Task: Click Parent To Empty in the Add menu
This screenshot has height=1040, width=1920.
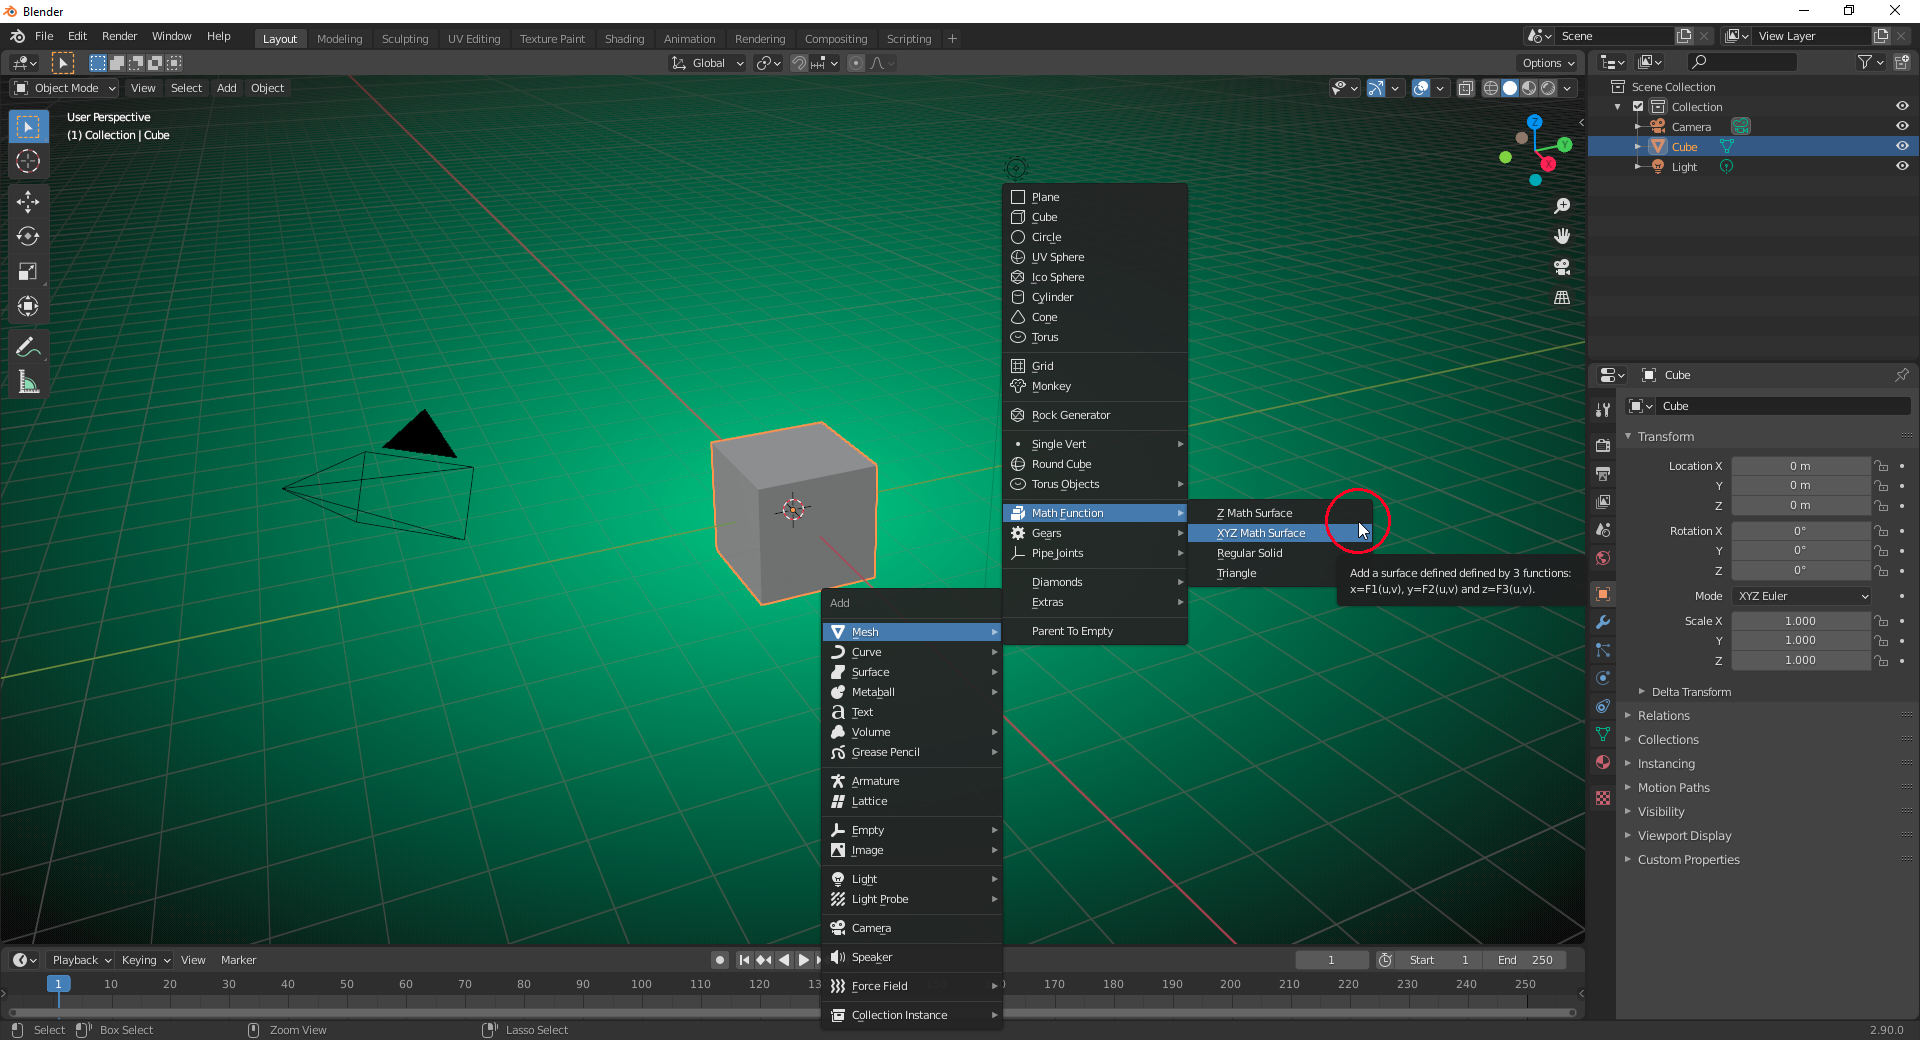Action: tap(1072, 631)
